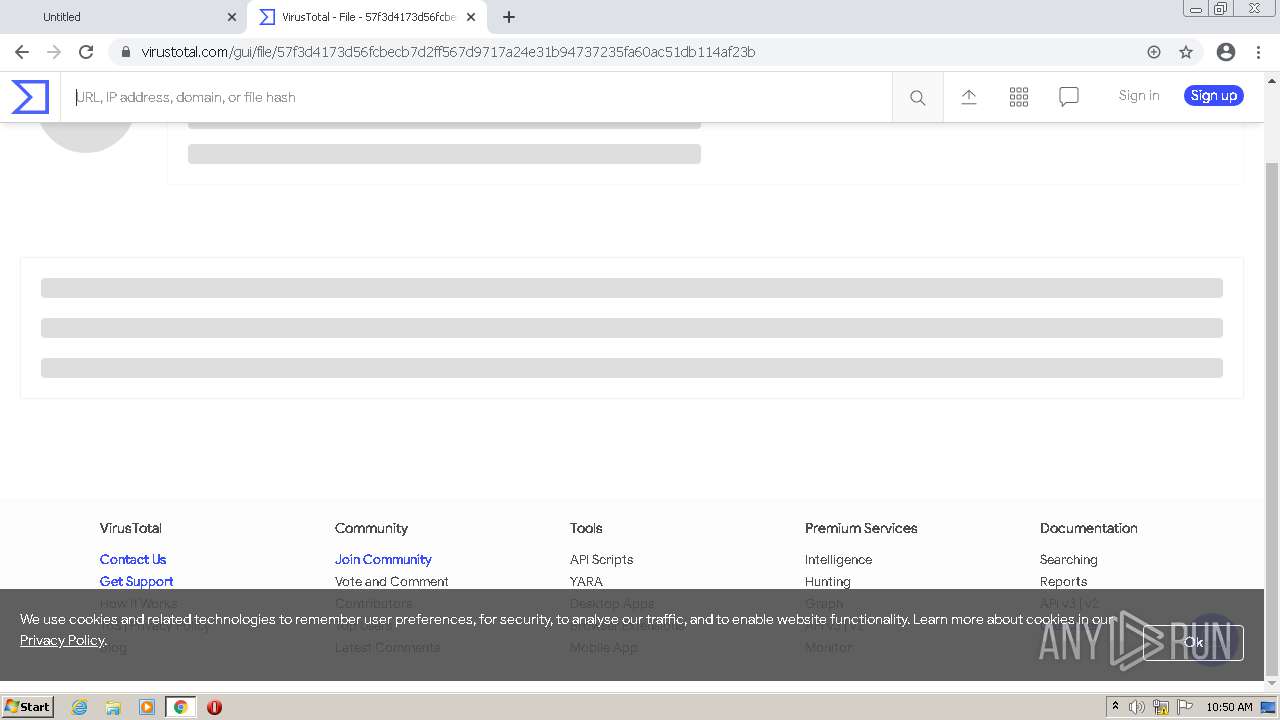Screen dimensions: 1280x720
Task: Open API Scripts link
Action: (x=601, y=559)
